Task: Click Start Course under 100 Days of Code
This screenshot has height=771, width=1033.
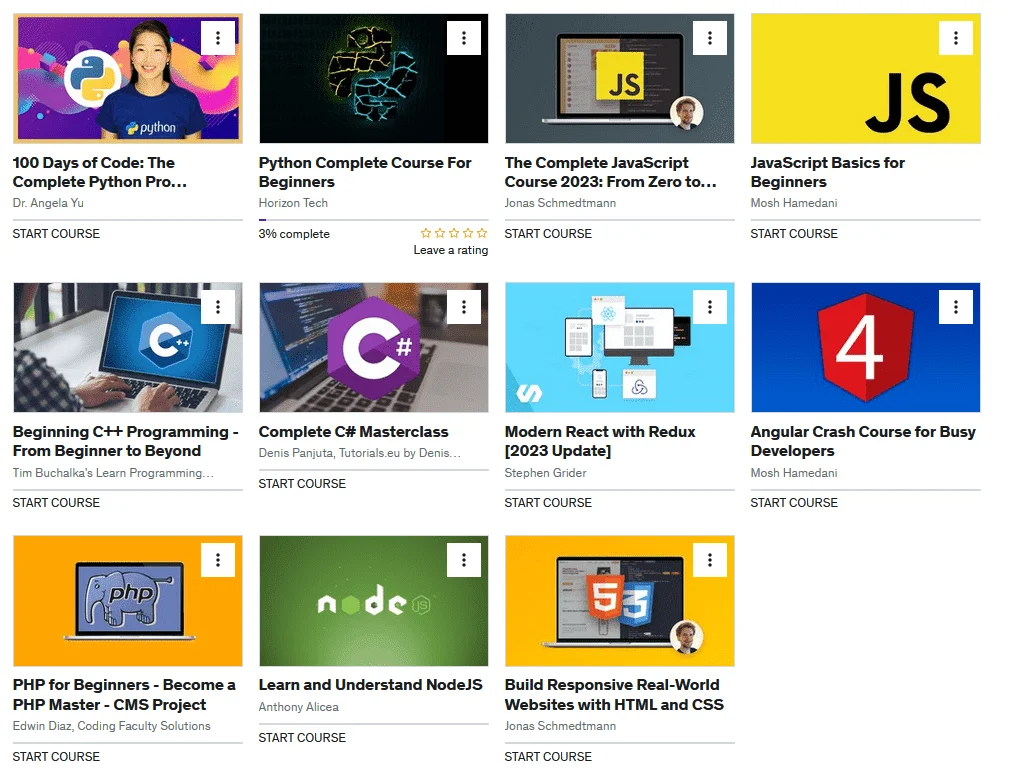Action: [56, 234]
